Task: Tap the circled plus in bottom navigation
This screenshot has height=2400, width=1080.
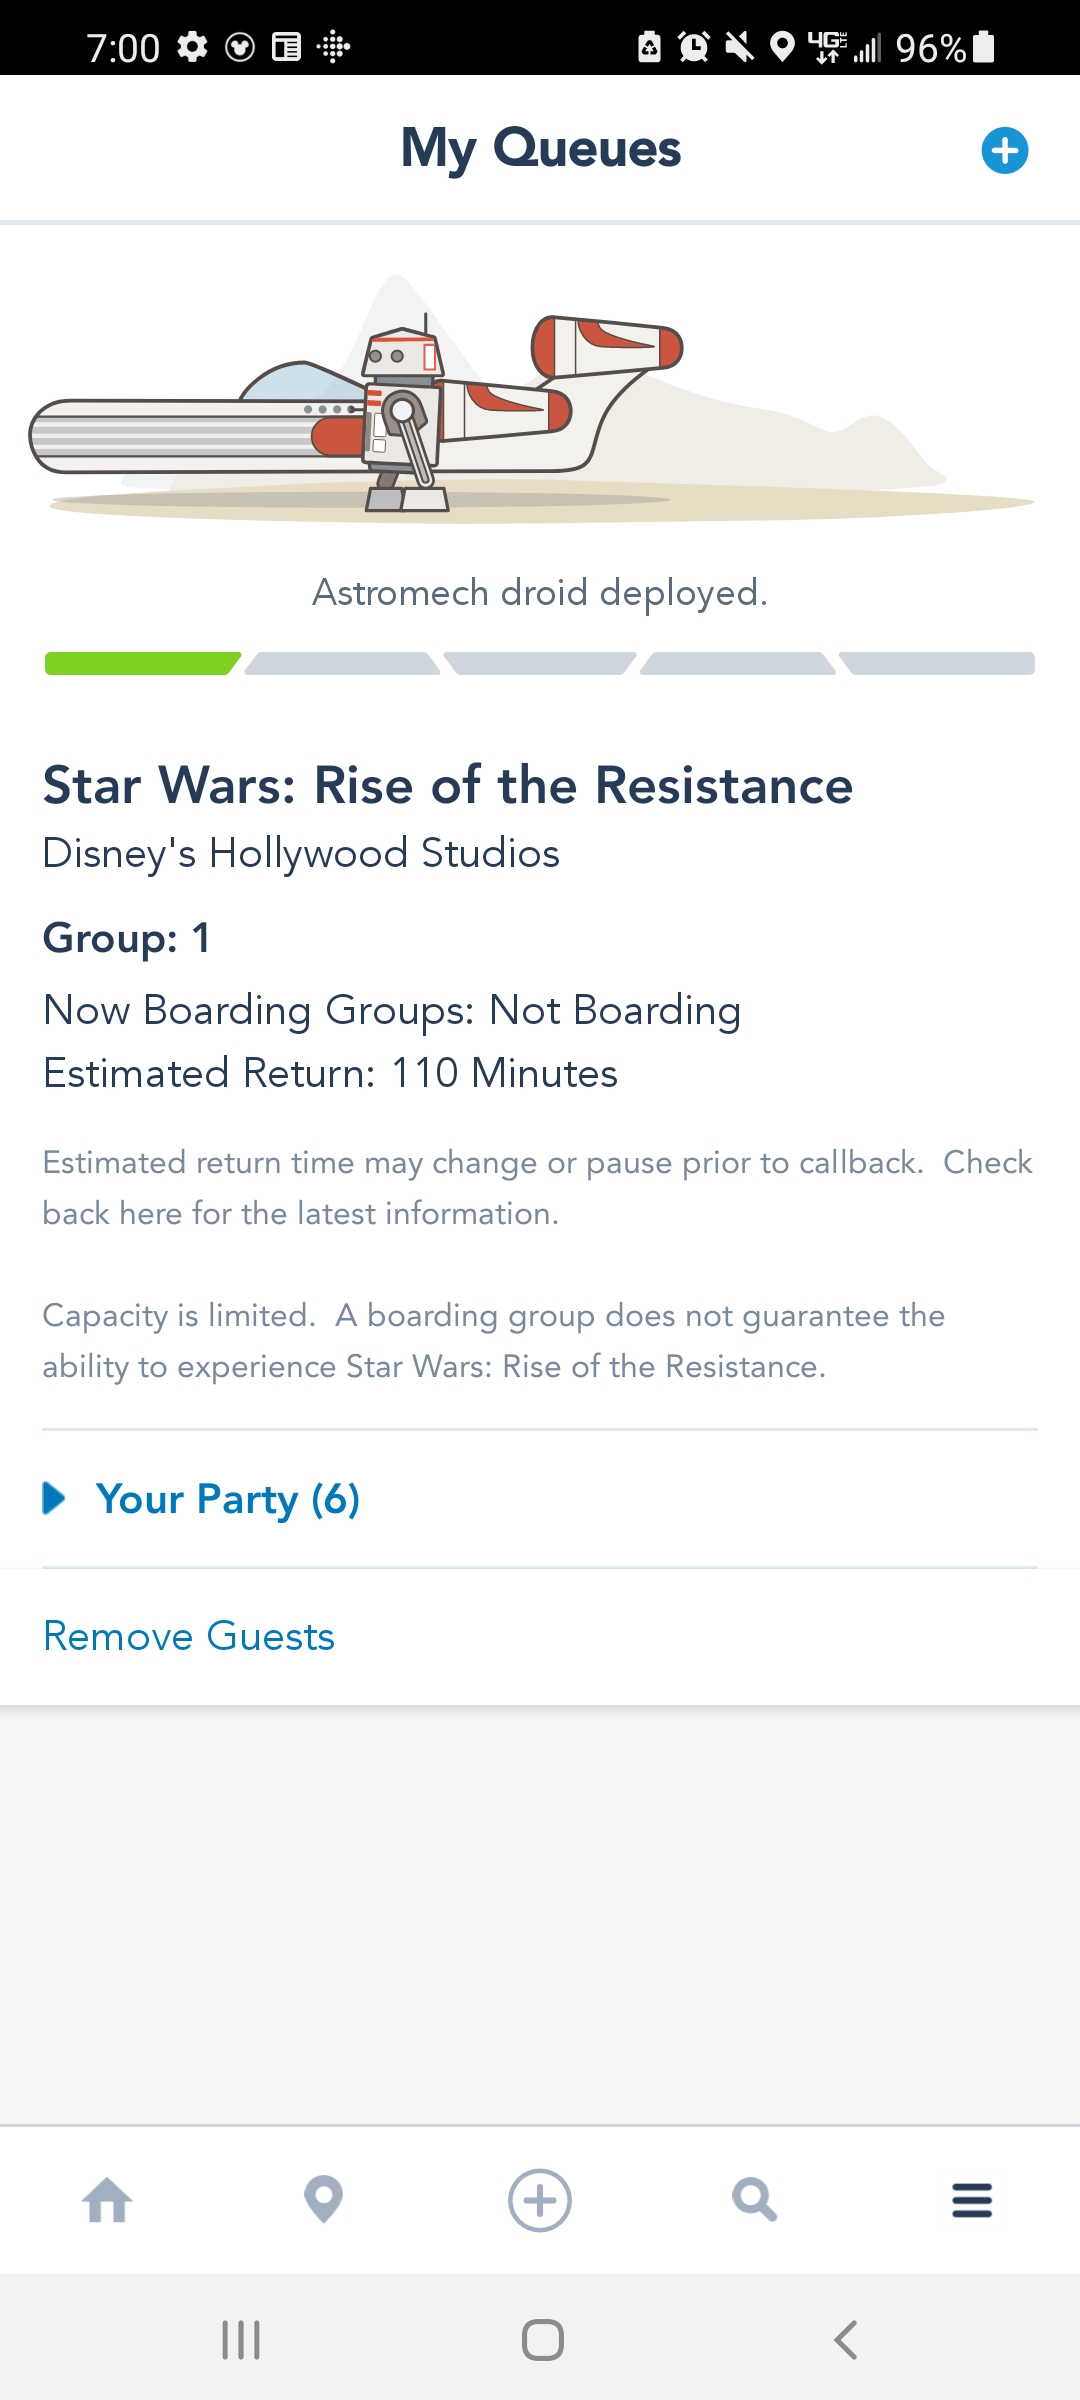Action: 540,2200
